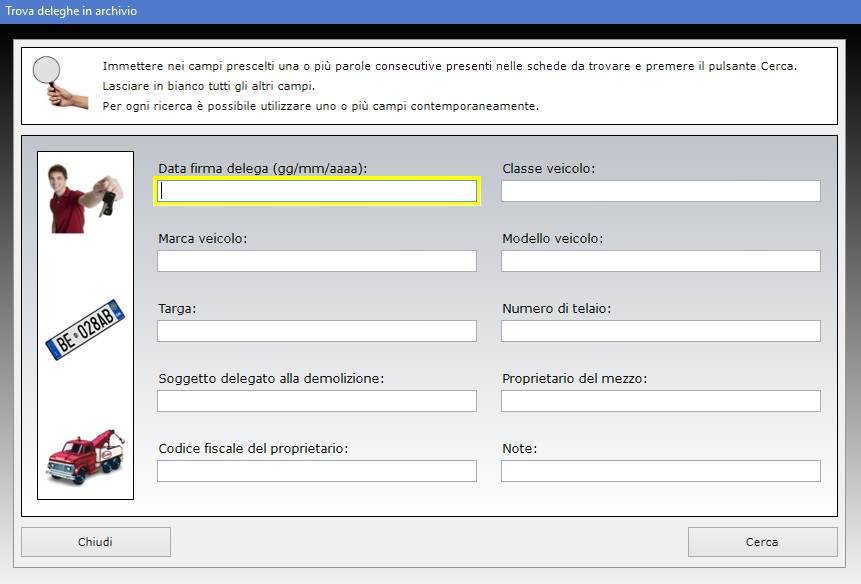
Task: Click the Soggetto delegato alla demolizione field
Action: pos(317,401)
